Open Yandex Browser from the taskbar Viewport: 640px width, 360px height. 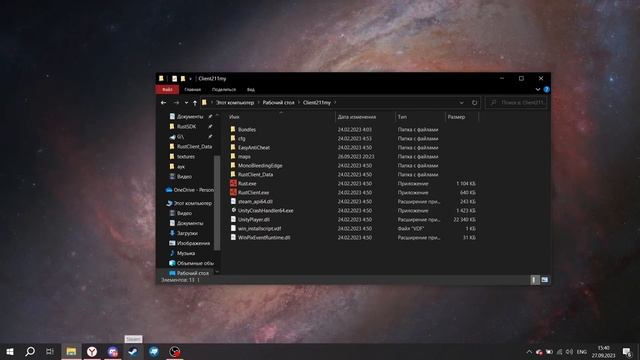pyautogui.click(x=92, y=351)
